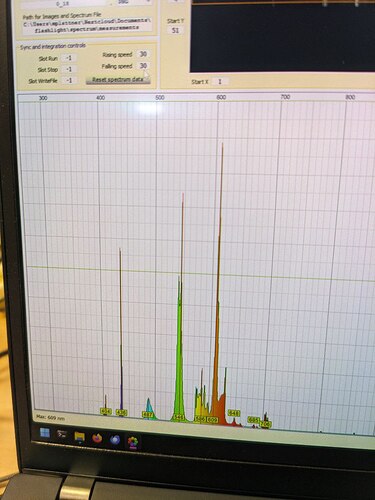Click the 609 peak label under the orange peak
The image size is (375, 500).
click(212, 419)
